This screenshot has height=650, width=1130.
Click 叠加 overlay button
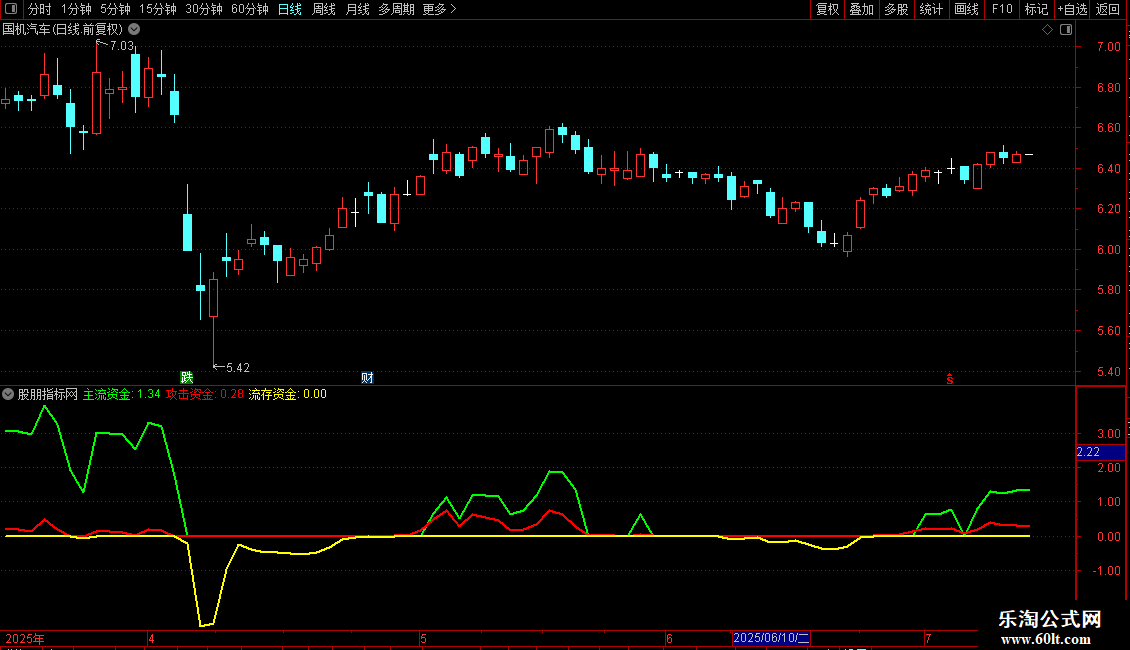(x=861, y=9)
